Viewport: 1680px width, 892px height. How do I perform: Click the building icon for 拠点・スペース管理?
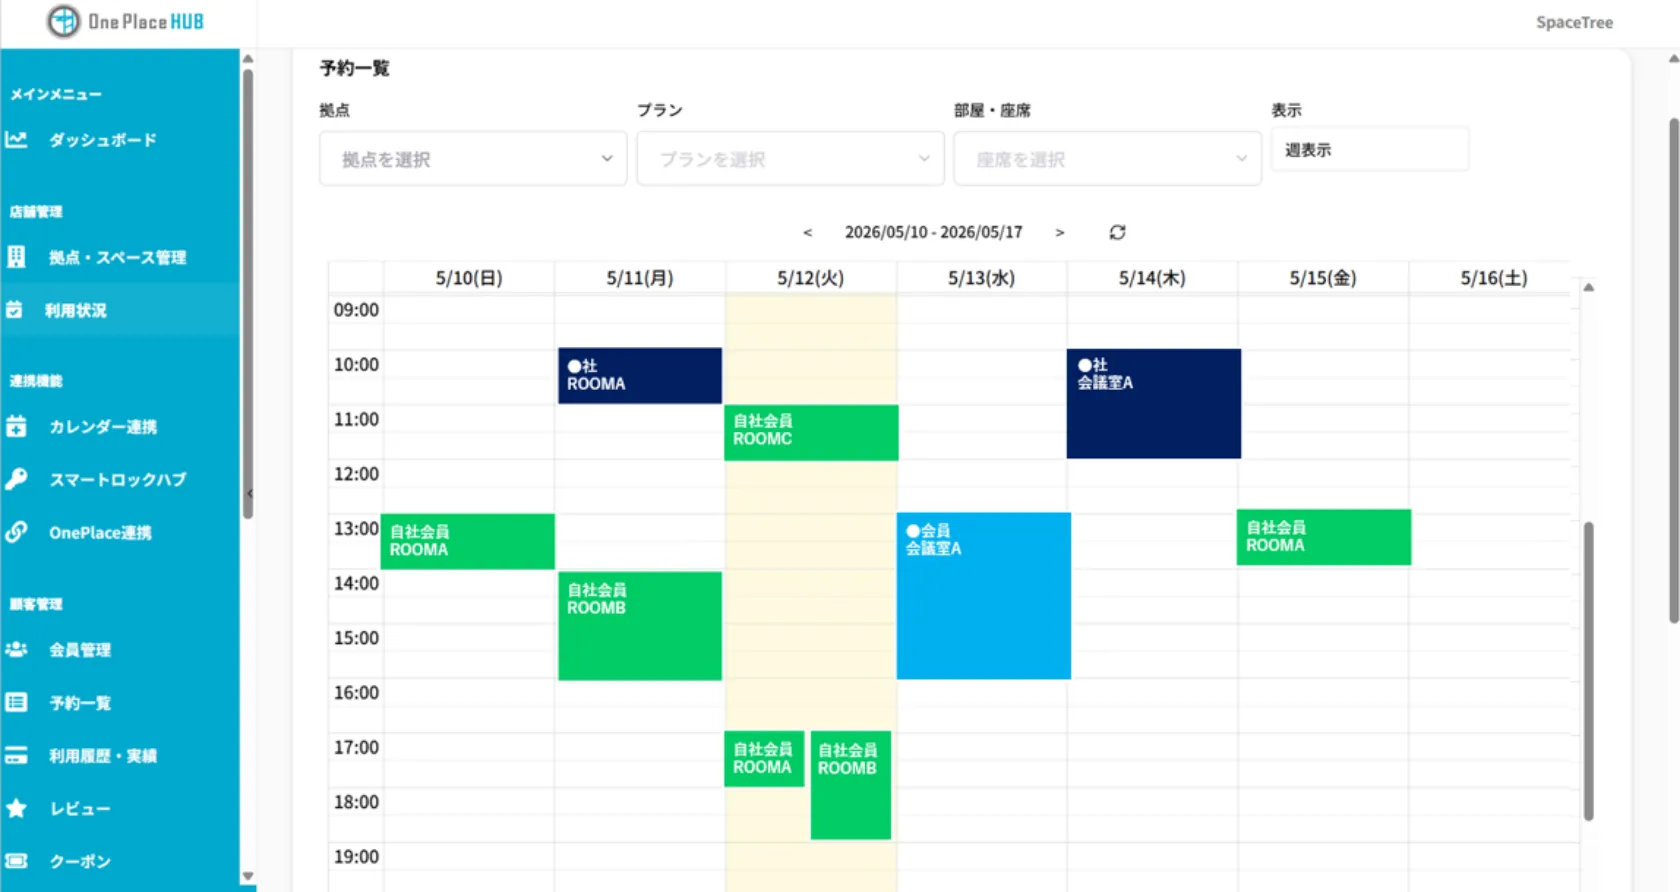point(16,257)
